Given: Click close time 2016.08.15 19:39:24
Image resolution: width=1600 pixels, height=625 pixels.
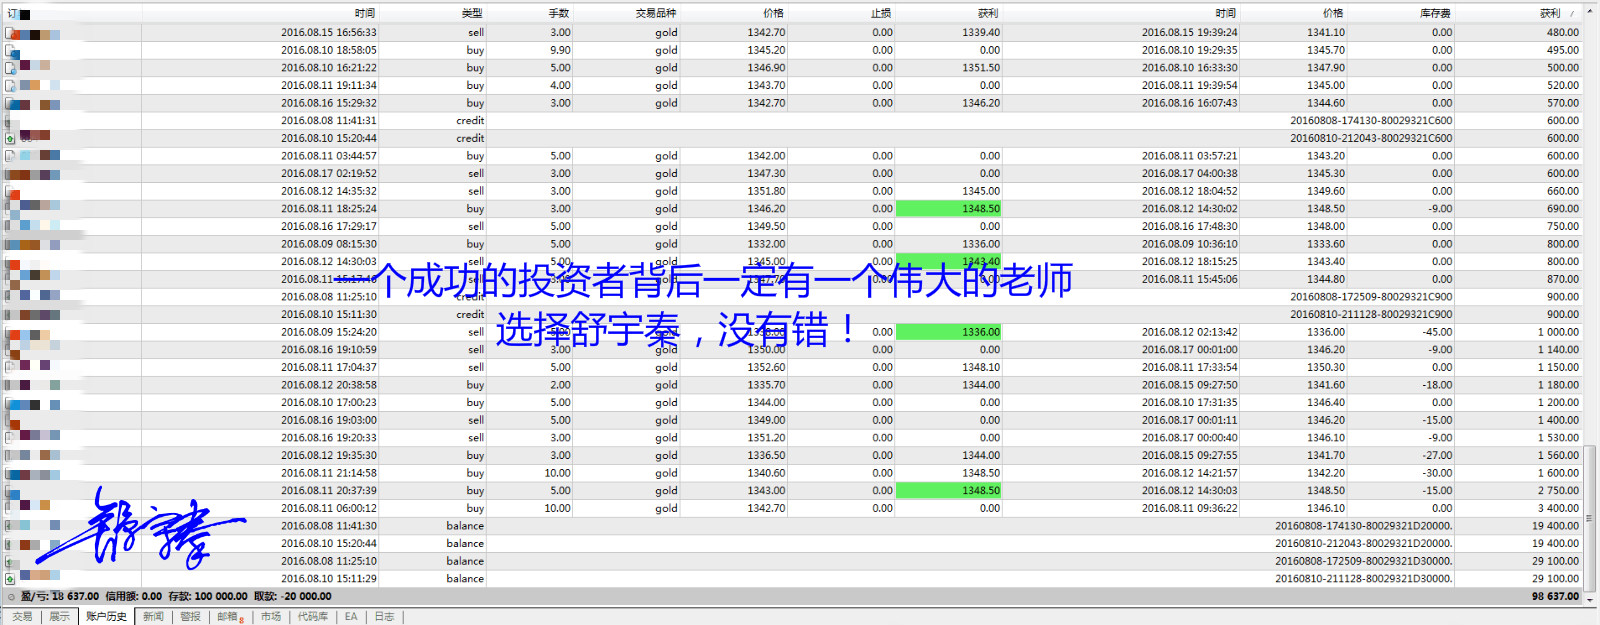Looking at the screenshot, I should point(1190,33).
